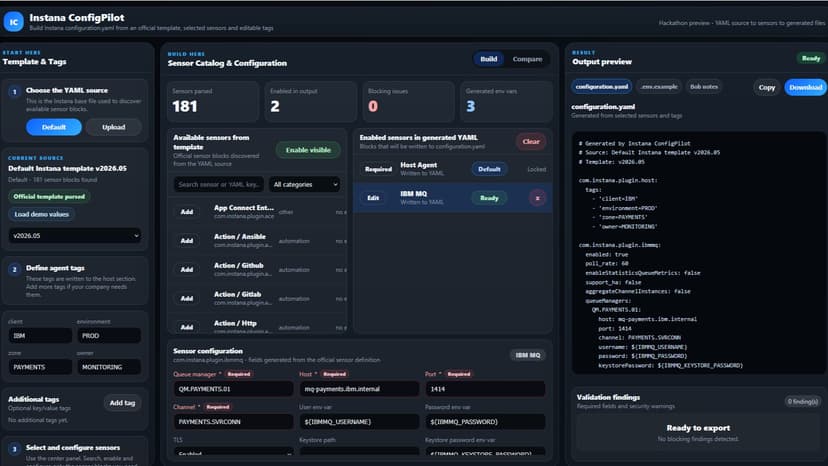828x466 pixels.
Task: Edit the IBM MQ sensor
Action: (x=373, y=198)
